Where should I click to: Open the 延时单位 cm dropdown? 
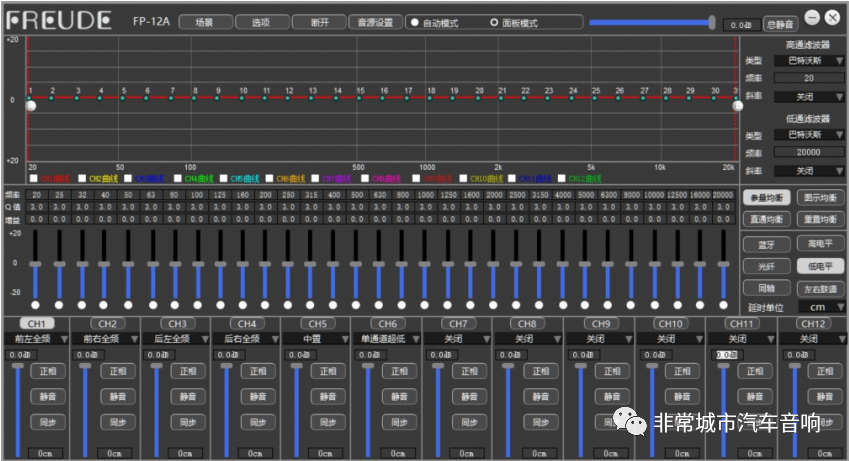coord(820,307)
